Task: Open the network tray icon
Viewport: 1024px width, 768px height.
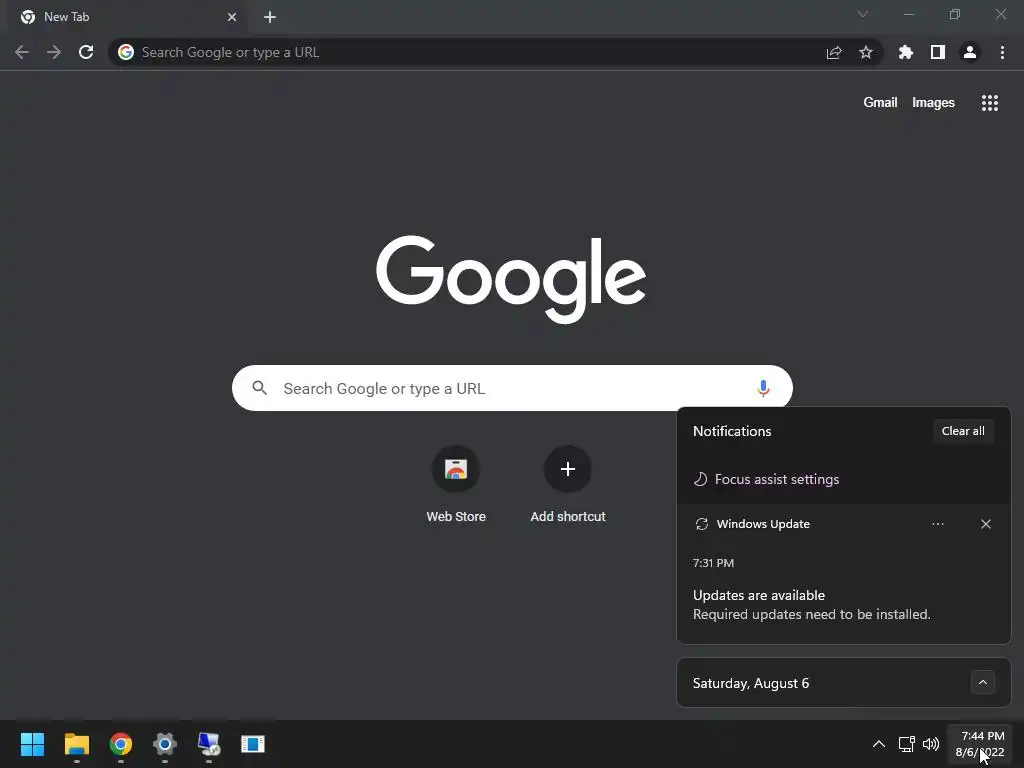Action: tap(906, 744)
